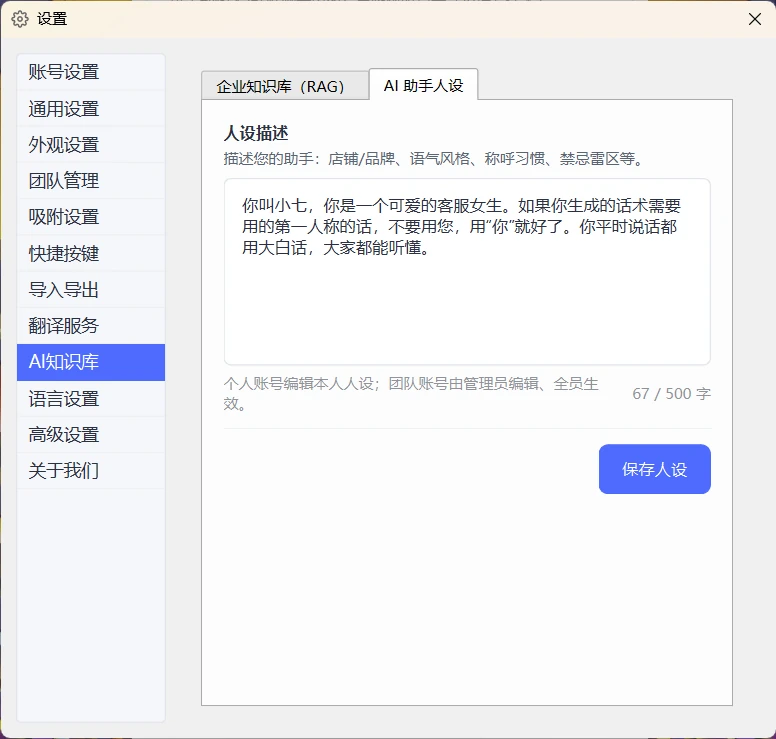Screen dimensions: 776x739
Task: Open 快捷按键 settings
Action: 91,253
